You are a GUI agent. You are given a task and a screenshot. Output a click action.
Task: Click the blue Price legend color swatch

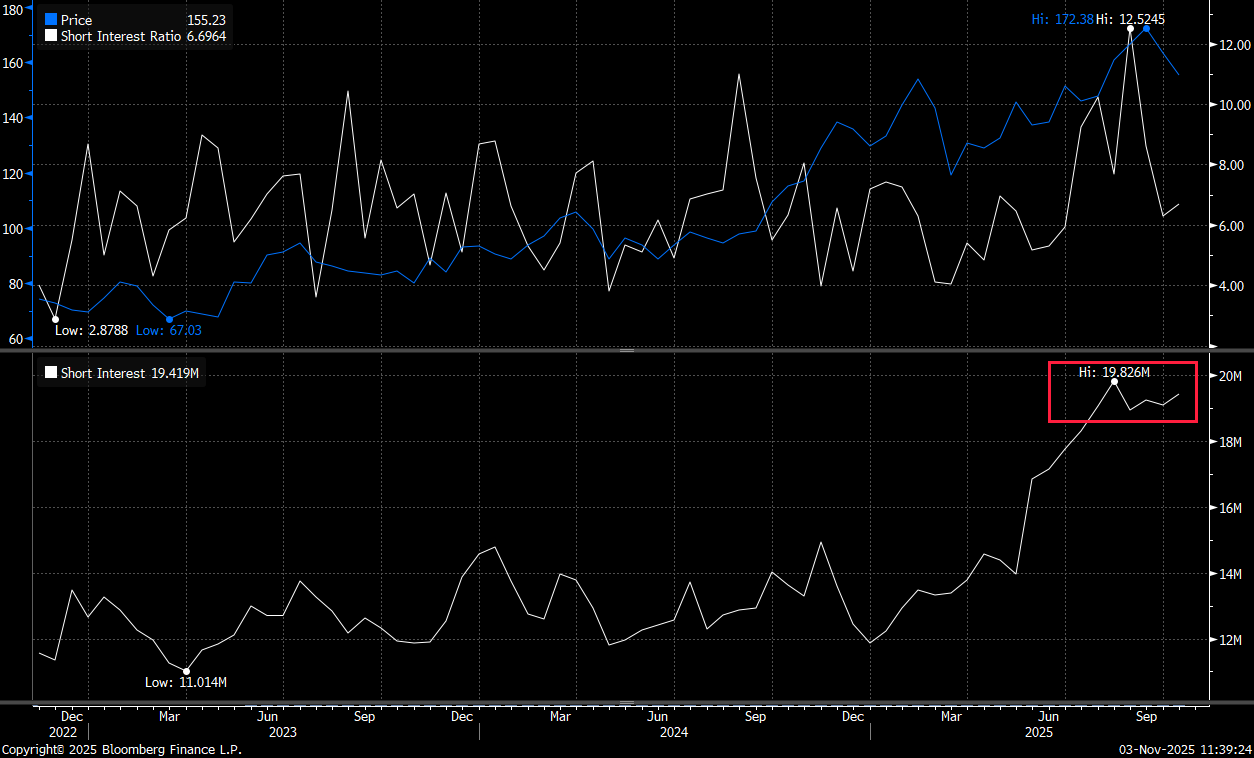coord(51,19)
